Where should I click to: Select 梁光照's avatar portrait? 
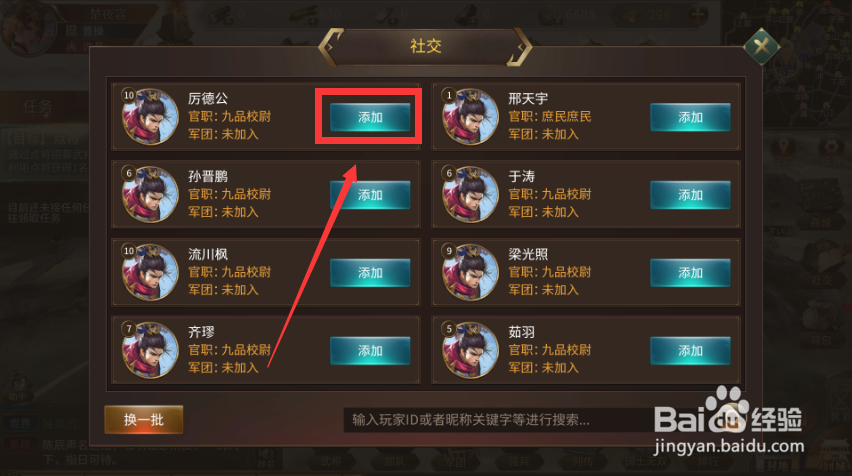tap(470, 272)
